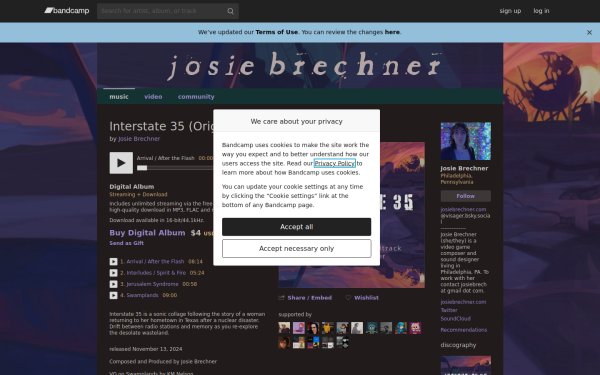
Task: Open the first supporter avatar
Action: coord(284,328)
